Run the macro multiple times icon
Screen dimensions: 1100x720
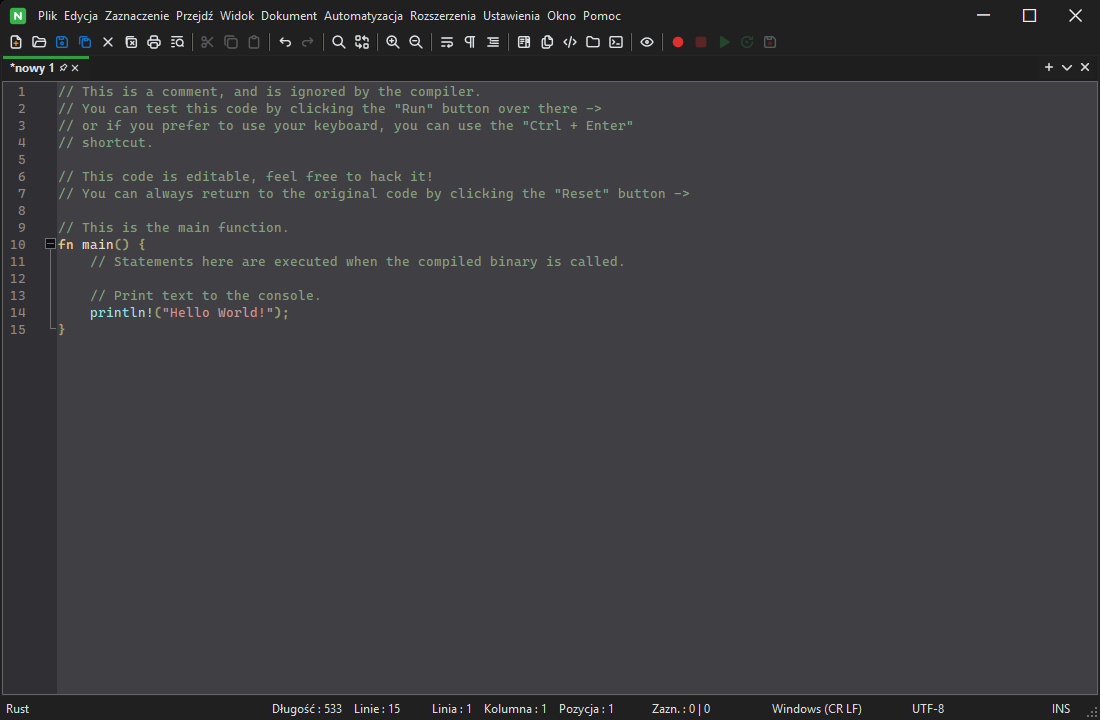point(747,42)
